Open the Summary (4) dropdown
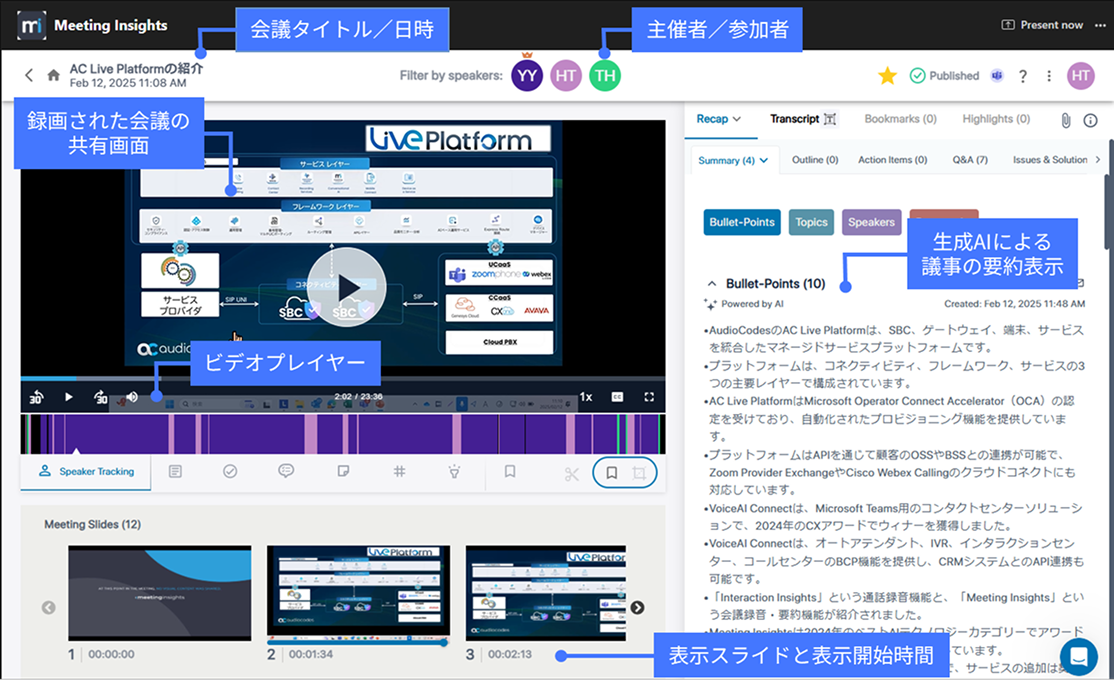Viewport: 1114px width, 680px height. click(x=733, y=160)
